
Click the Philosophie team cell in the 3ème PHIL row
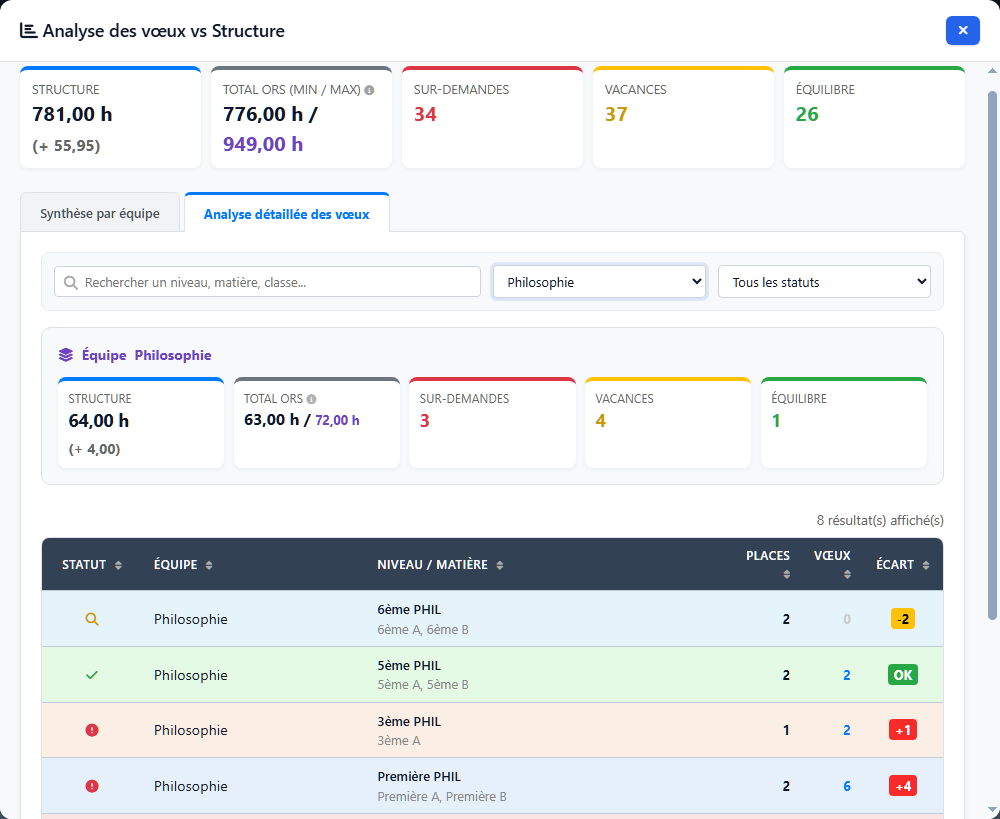pyautogui.click(x=191, y=730)
